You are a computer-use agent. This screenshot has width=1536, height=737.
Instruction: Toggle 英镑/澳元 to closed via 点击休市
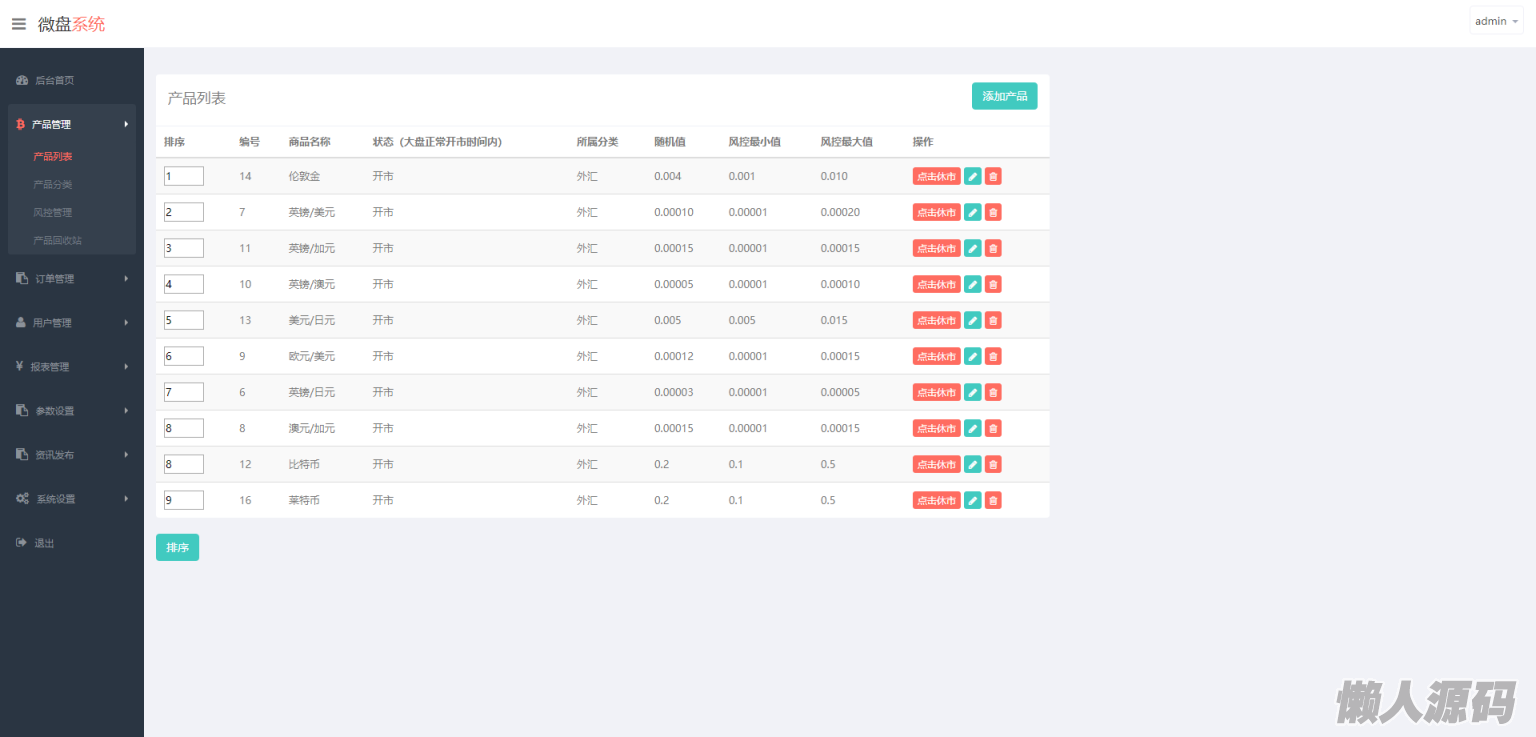coord(936,284)
